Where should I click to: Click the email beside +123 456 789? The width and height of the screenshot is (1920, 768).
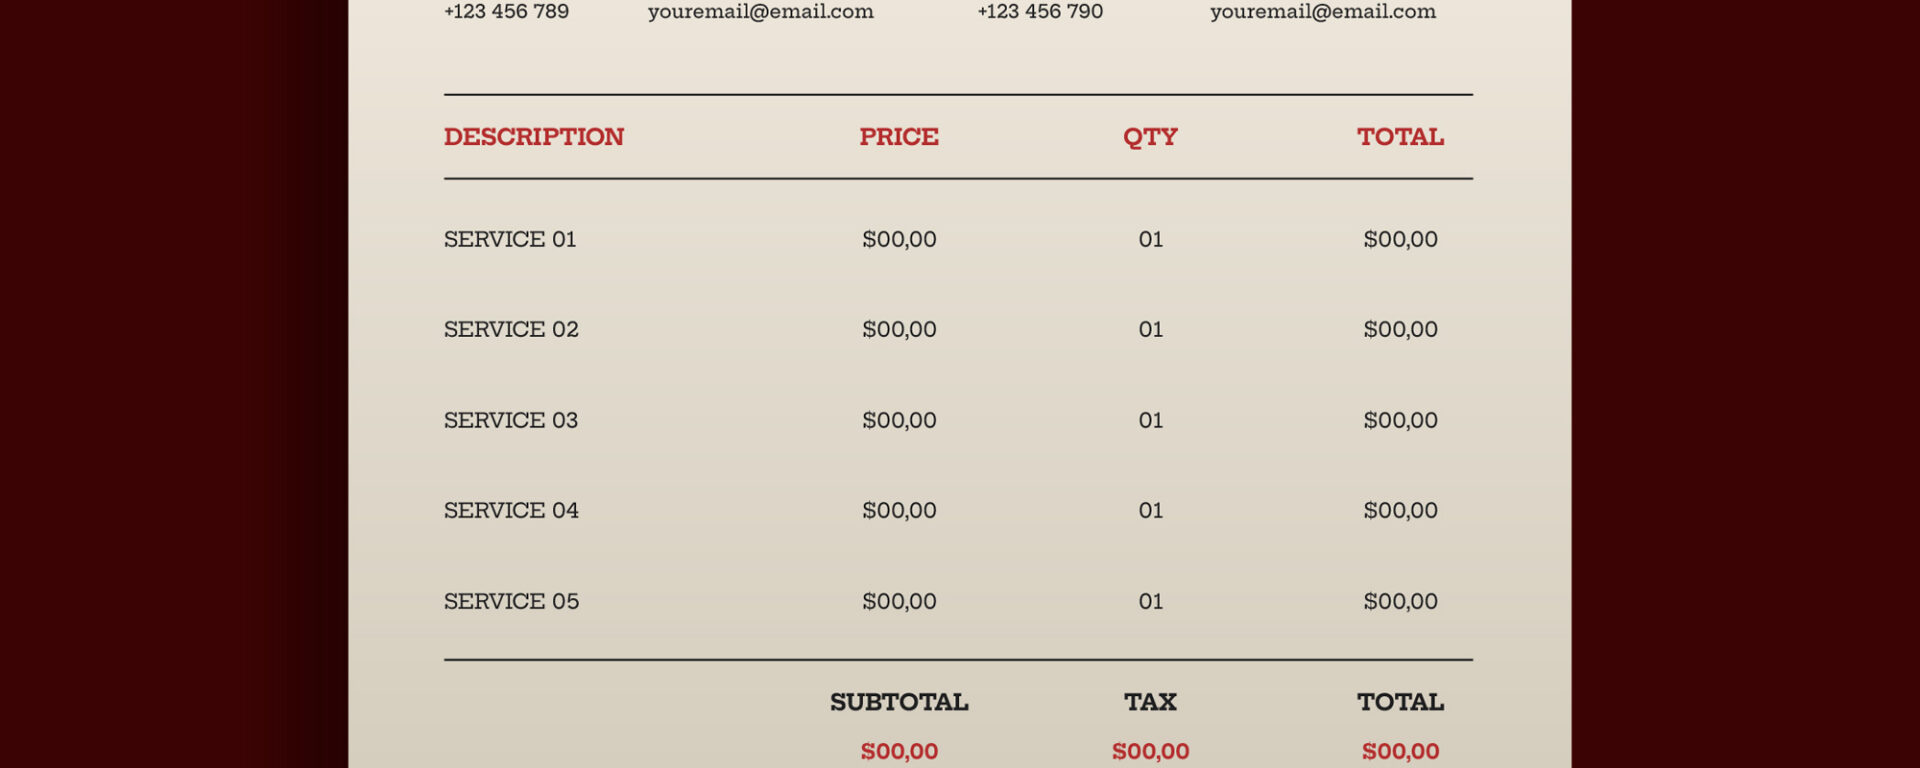(x=760, y=12)
